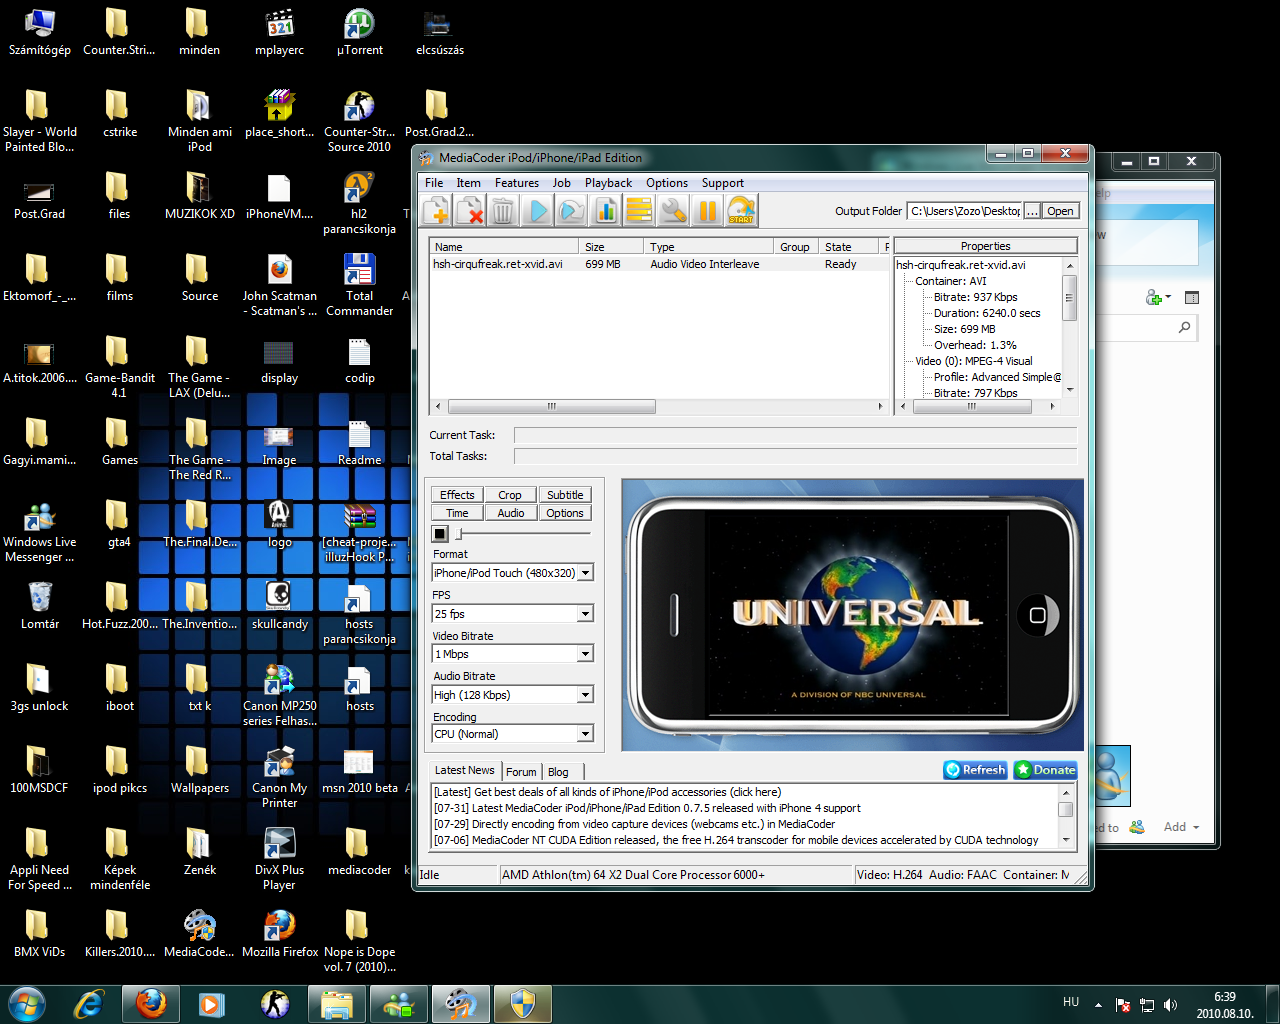Click the Open button beside Output Folder

pos(1060,211)
